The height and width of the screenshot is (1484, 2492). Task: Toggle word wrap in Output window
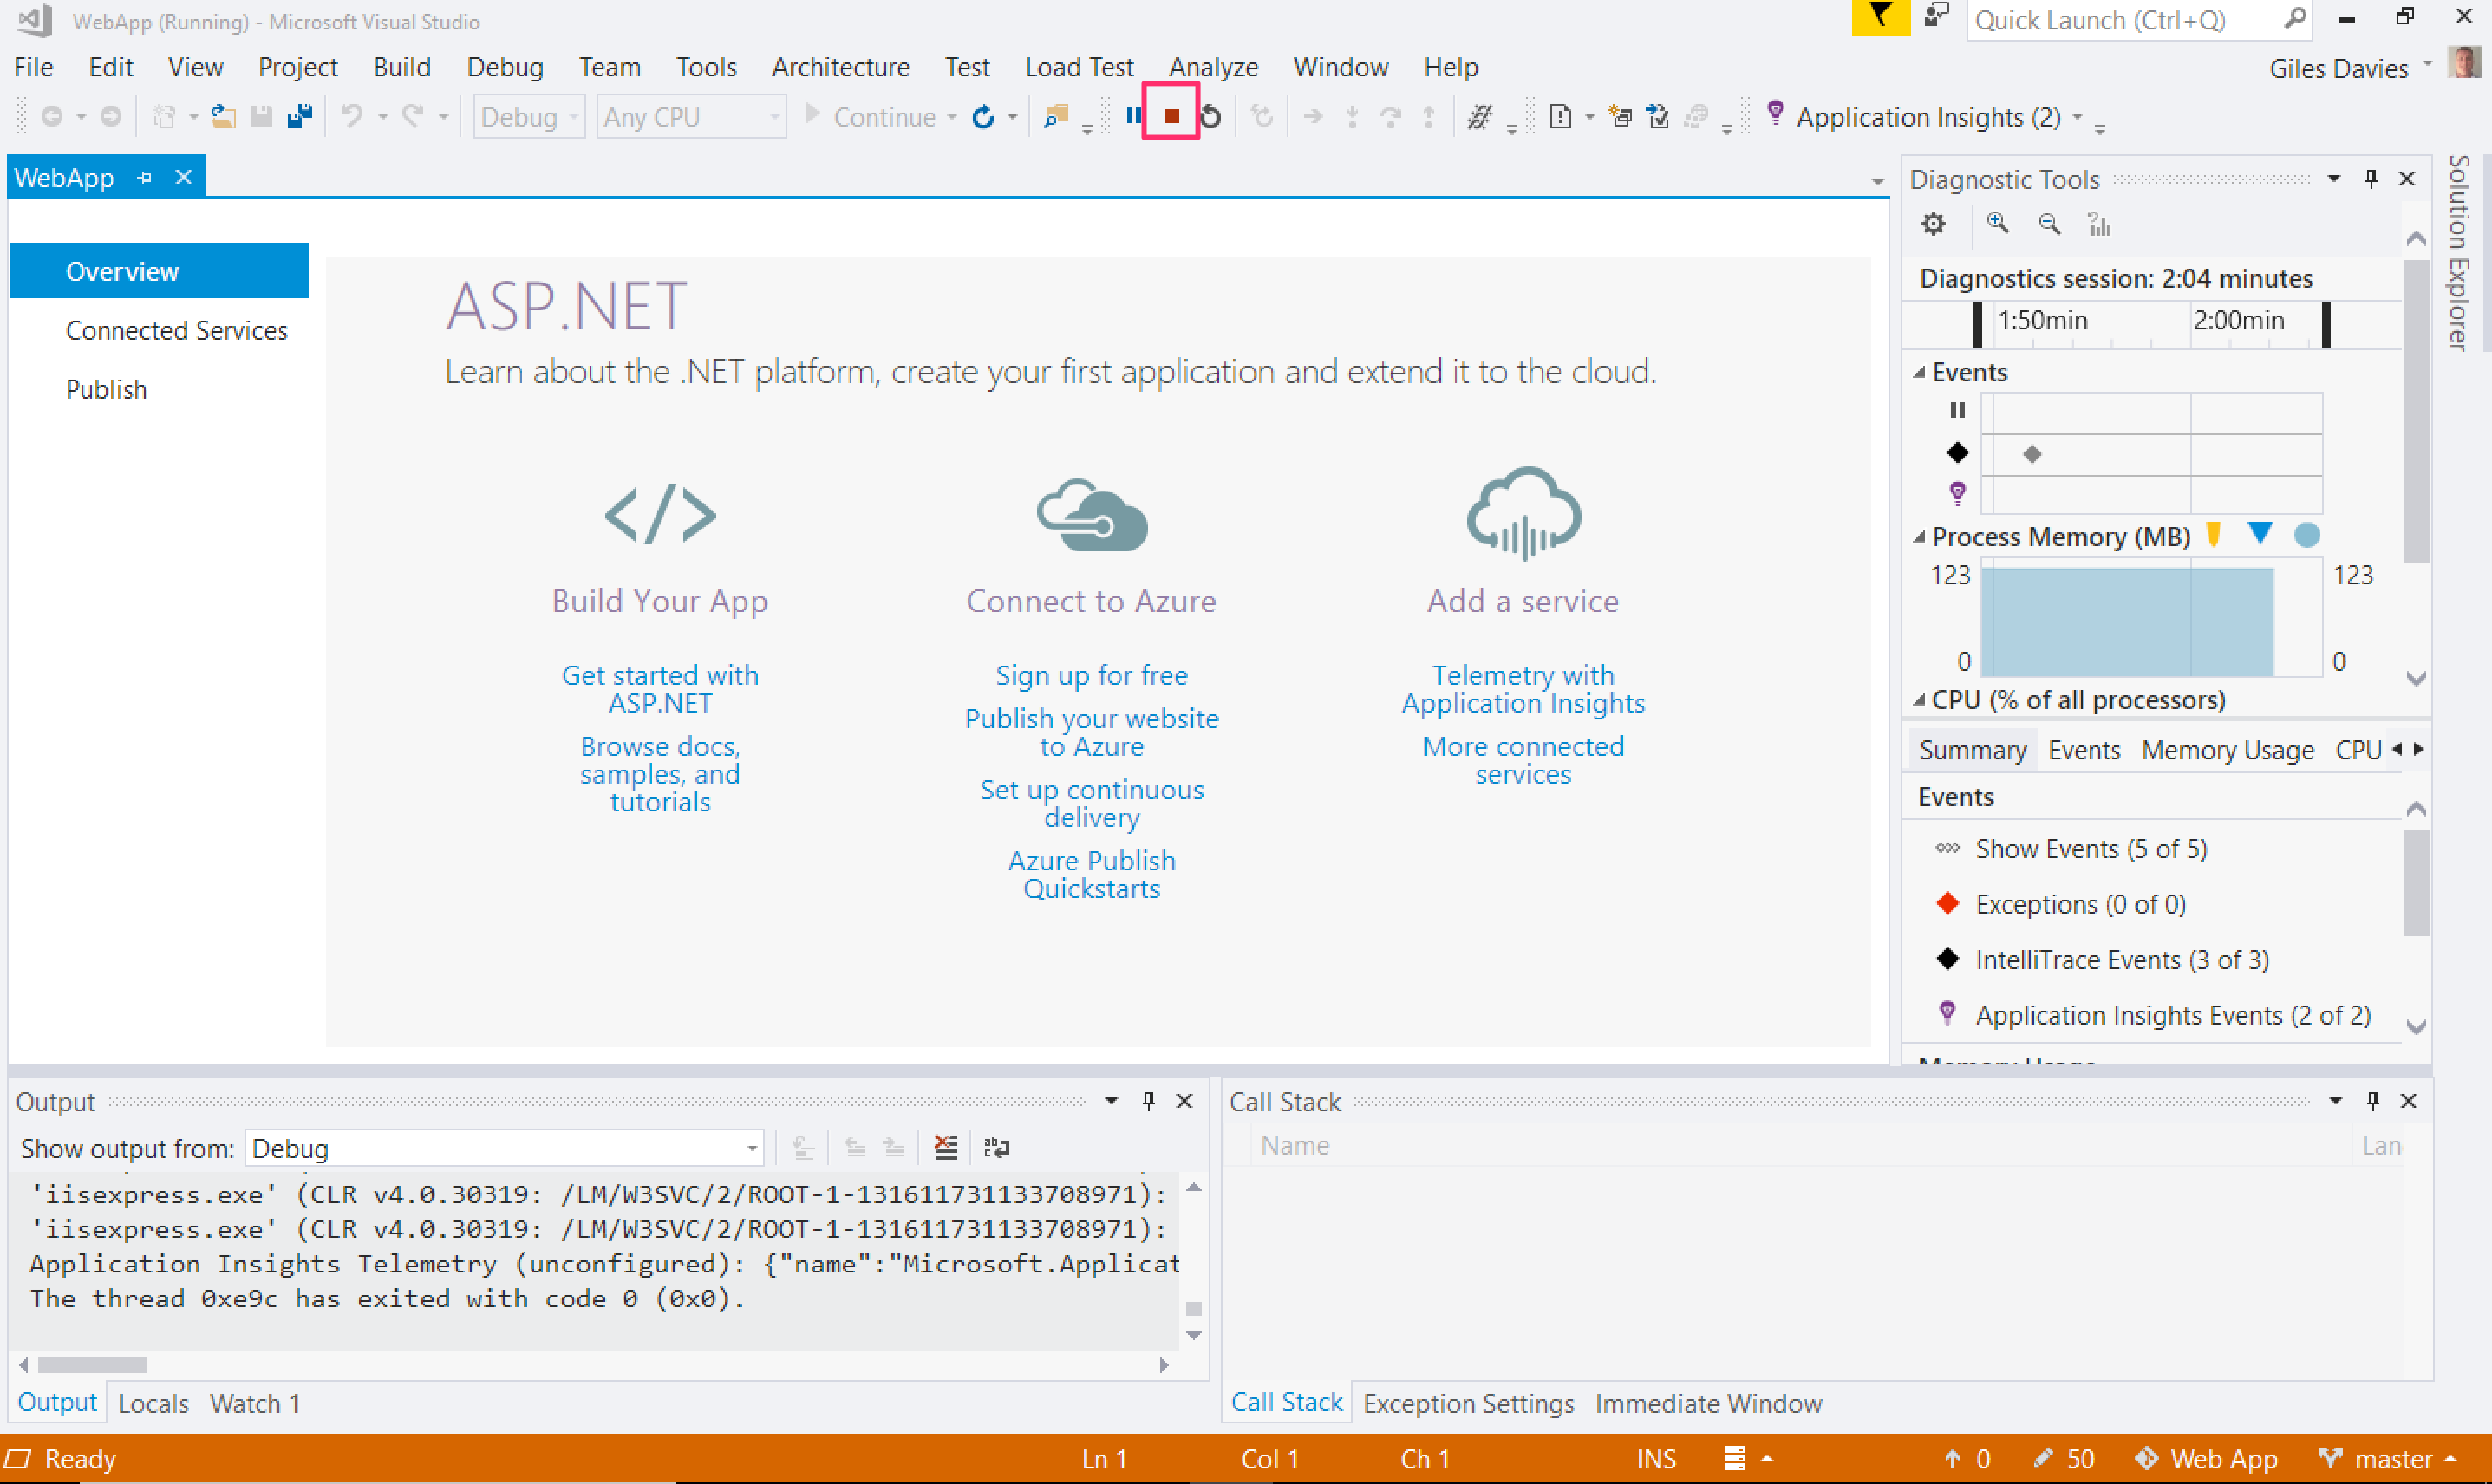[x=996, y=1147]
